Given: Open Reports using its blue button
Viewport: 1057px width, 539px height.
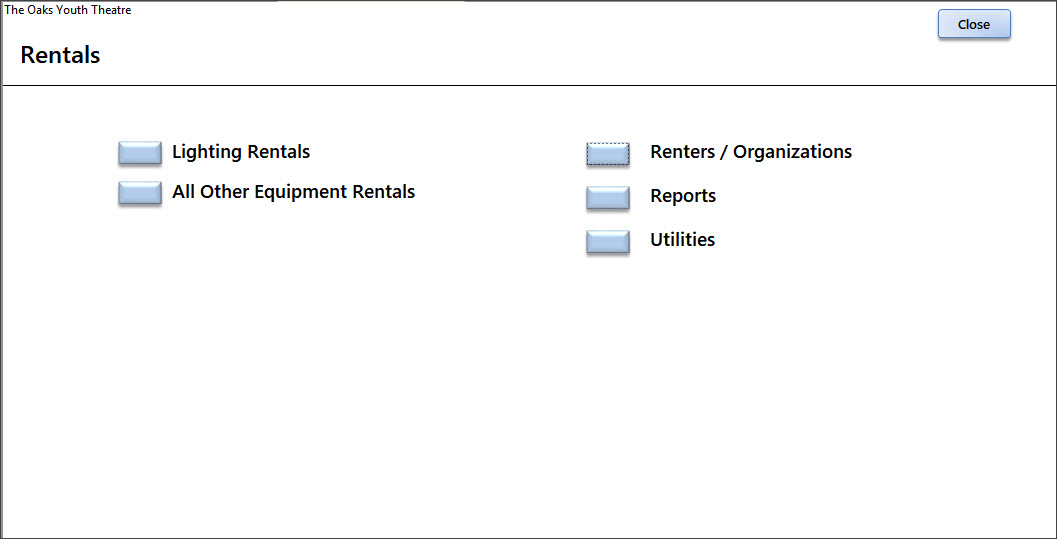Looking at the screenshot, I should [x=608, y=198].
